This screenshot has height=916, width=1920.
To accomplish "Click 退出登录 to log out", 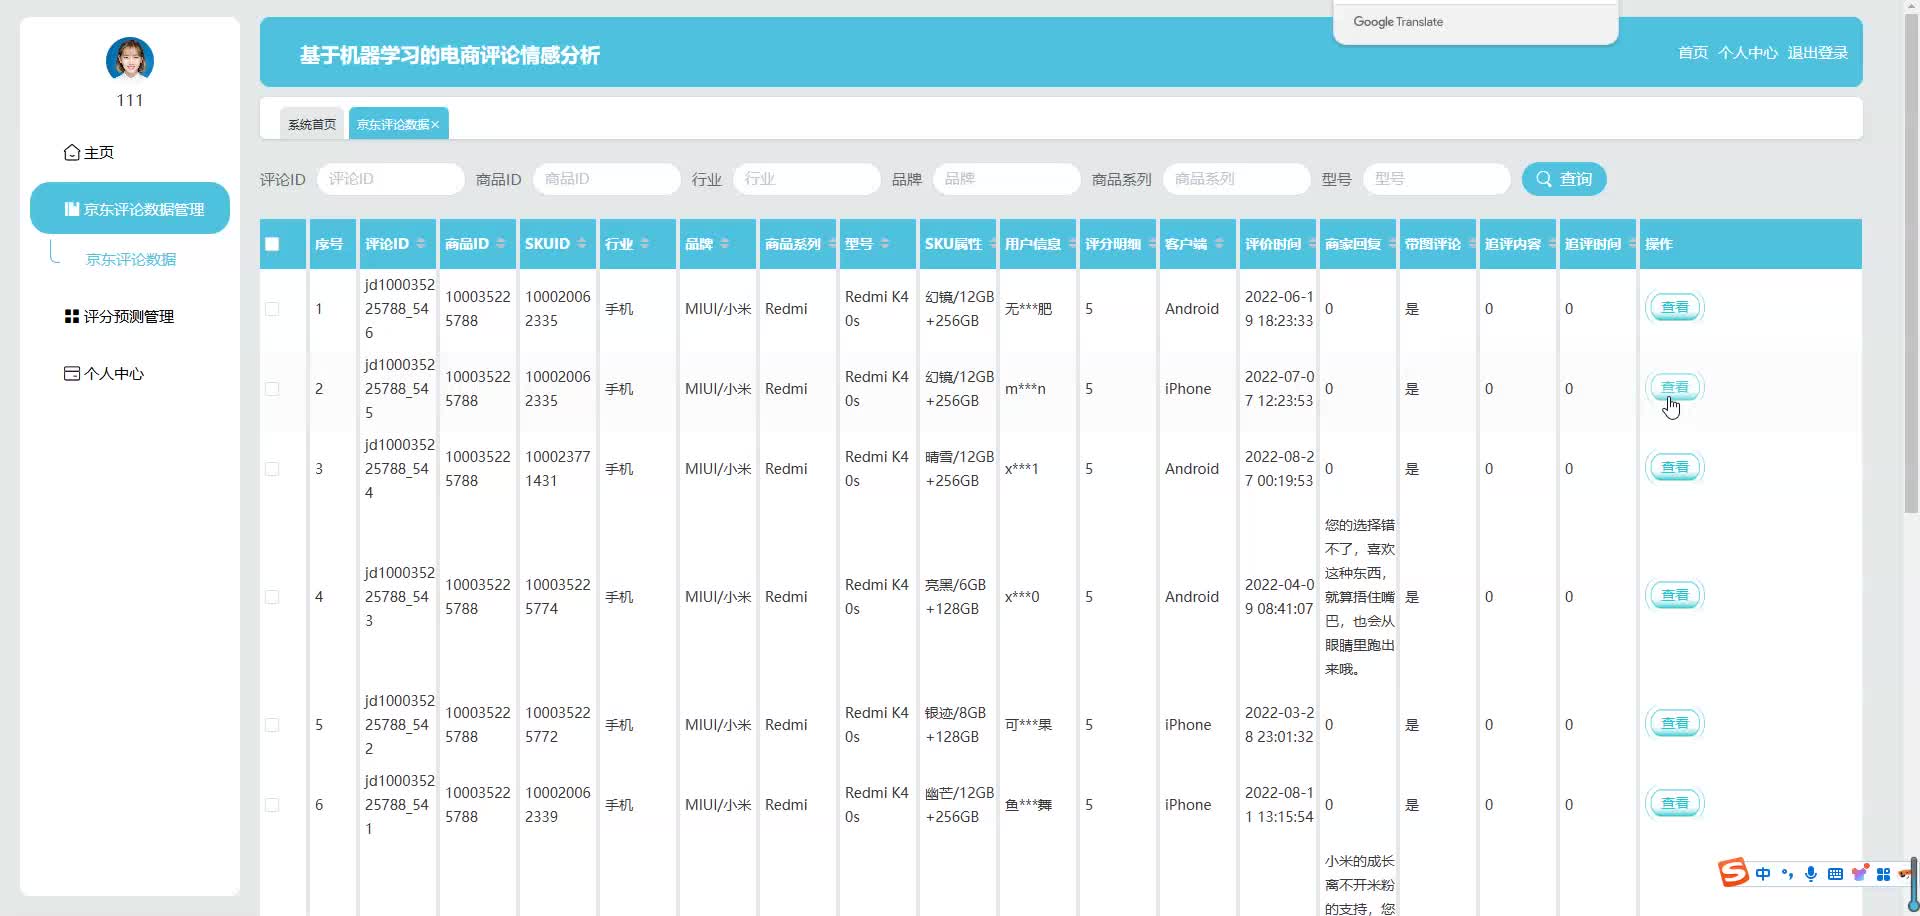I will [1817, 53].
